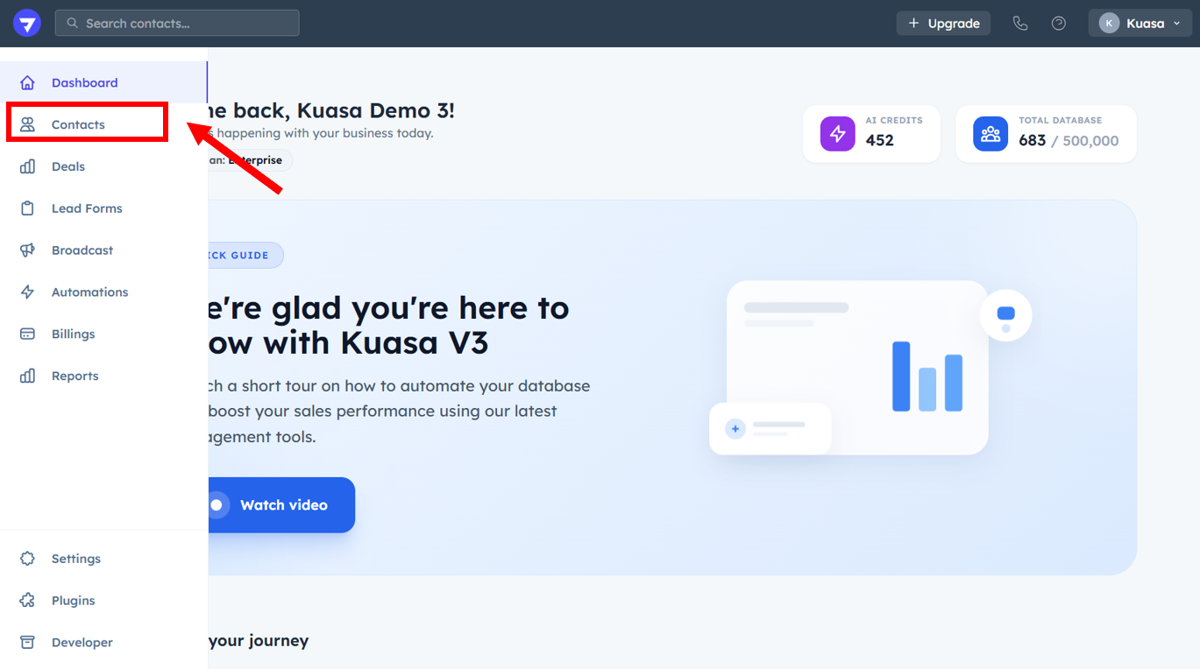The height and width of the screenshot is (669, 1200).
Task: Click the Automations lightning bolt icon
Action: point(28,292)
